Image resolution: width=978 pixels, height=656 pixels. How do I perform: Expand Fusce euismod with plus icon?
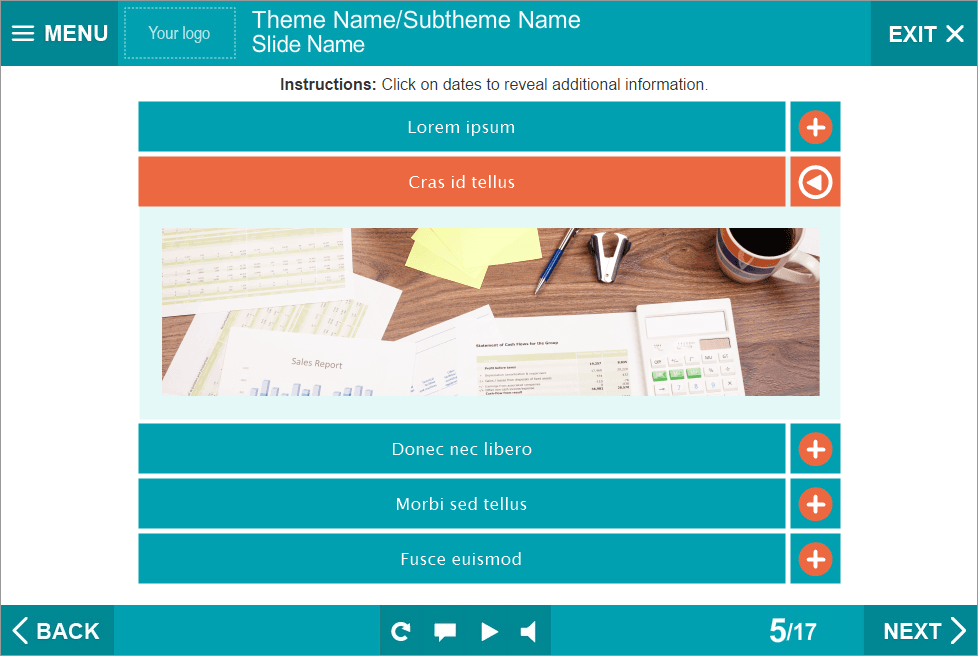[x=815, y=559]
